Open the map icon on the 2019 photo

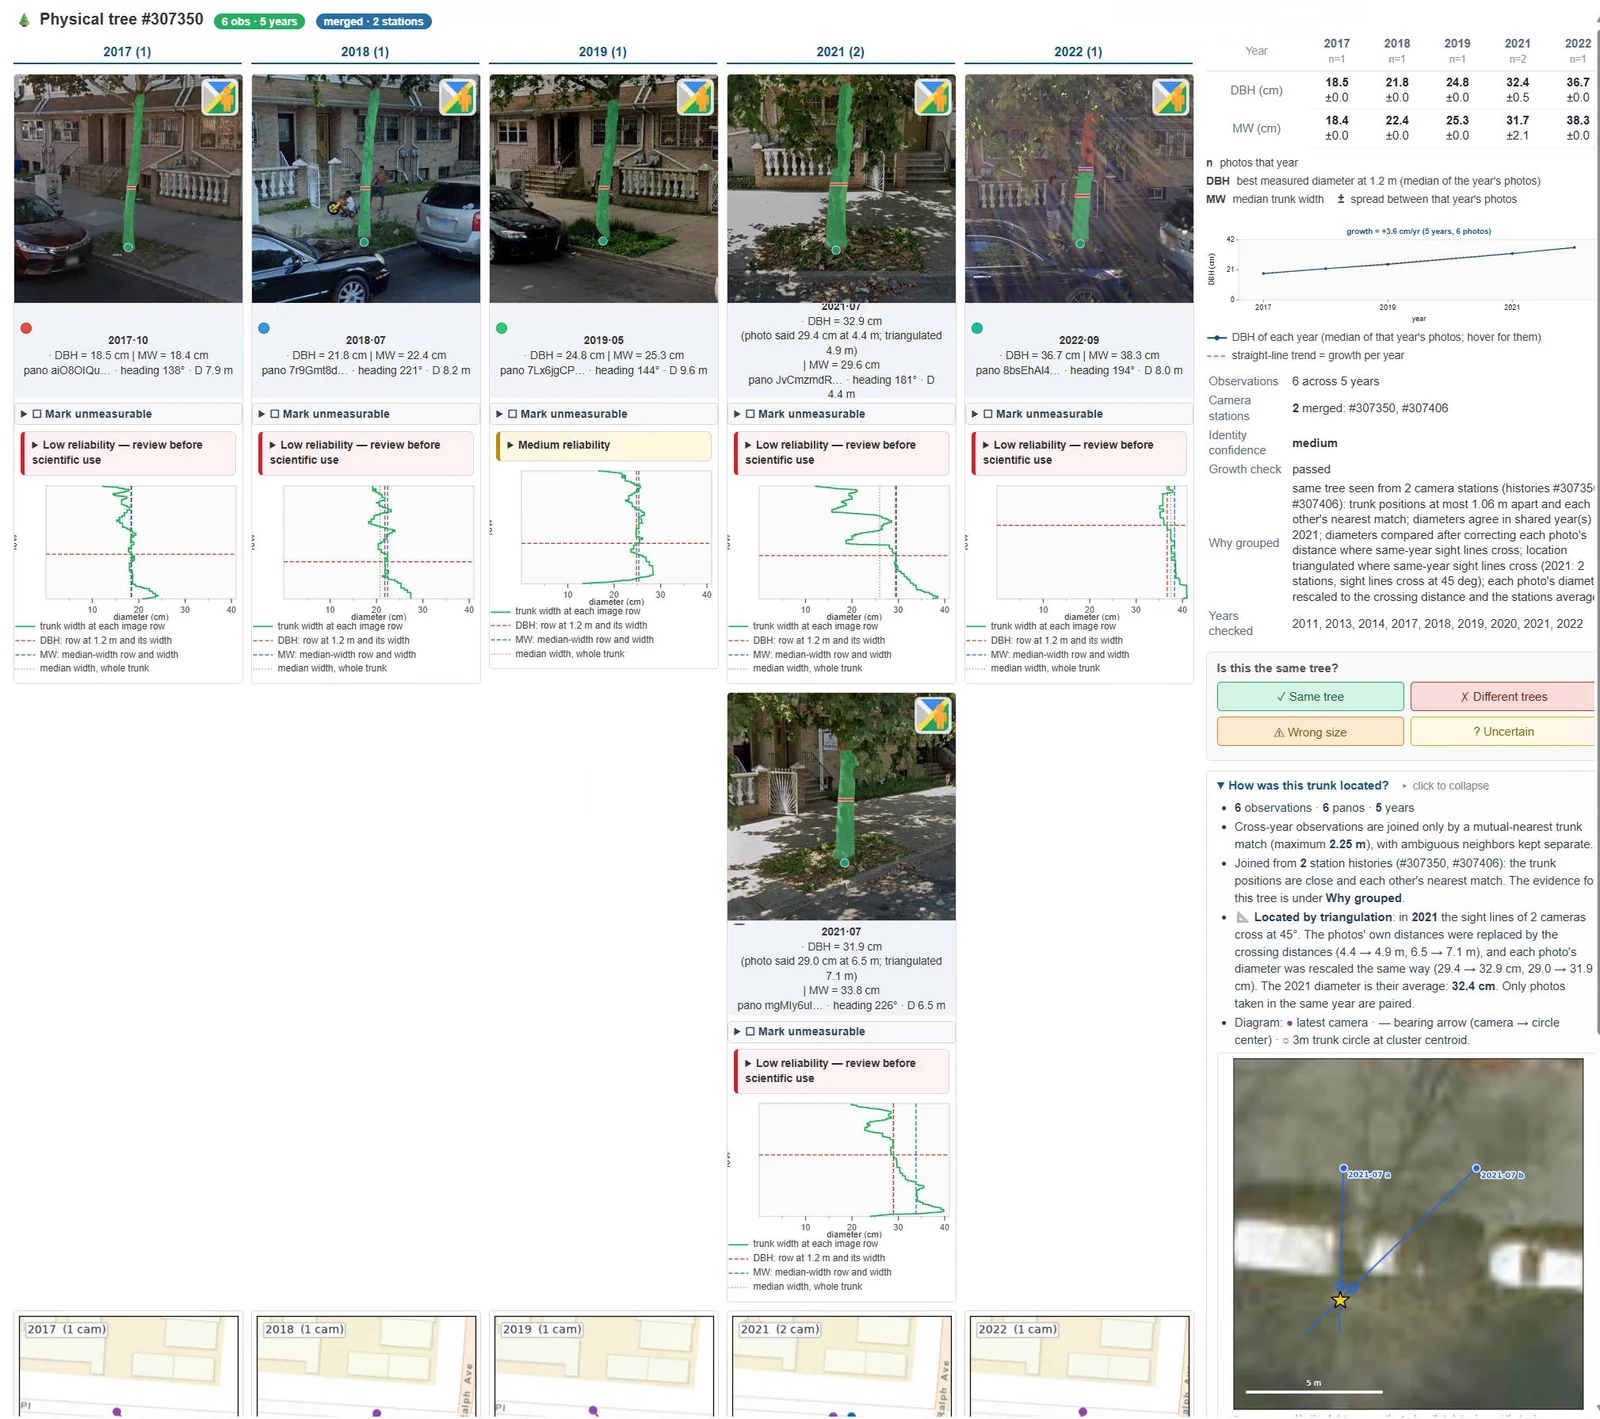click(x=695, y=97)
